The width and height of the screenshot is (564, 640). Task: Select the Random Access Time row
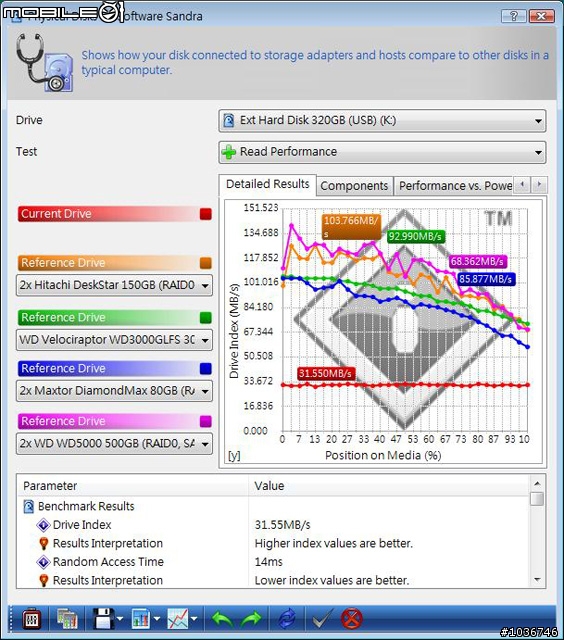point(274,562)
